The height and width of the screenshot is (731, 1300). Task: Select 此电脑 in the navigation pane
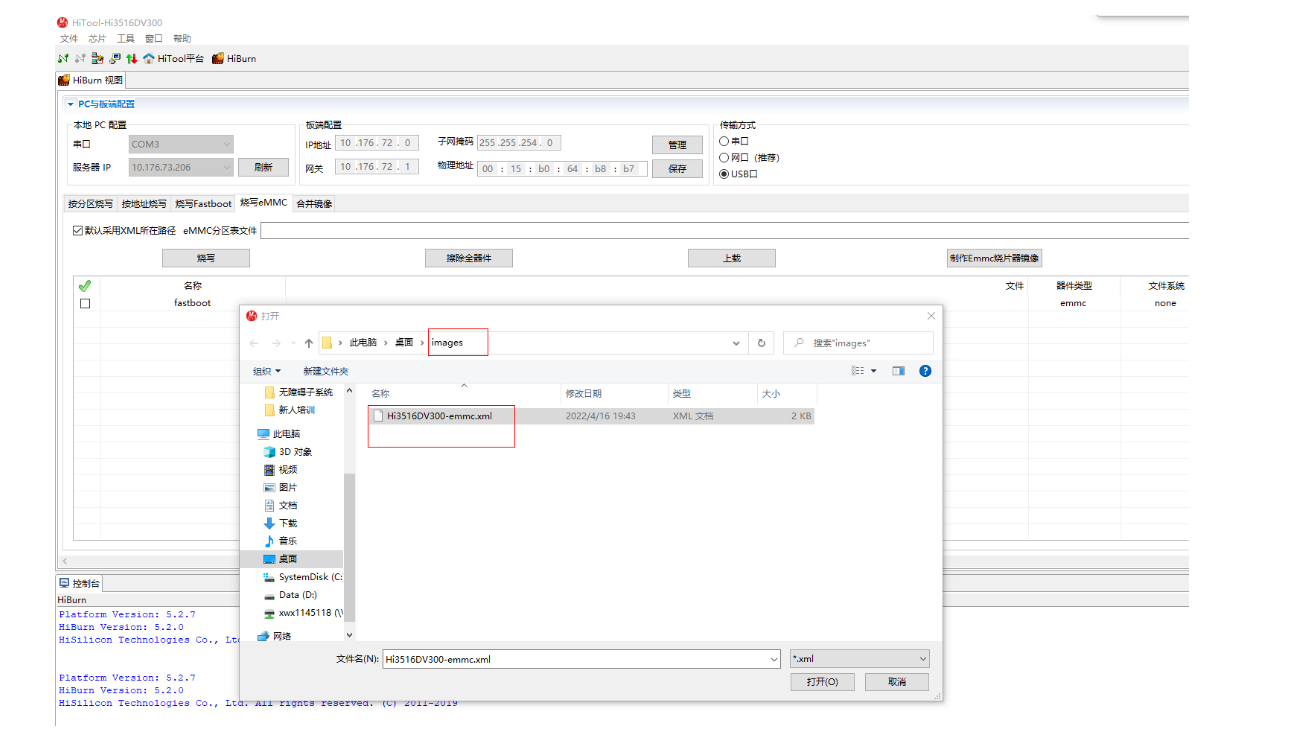pyautogui.click(x=278, y=434)
